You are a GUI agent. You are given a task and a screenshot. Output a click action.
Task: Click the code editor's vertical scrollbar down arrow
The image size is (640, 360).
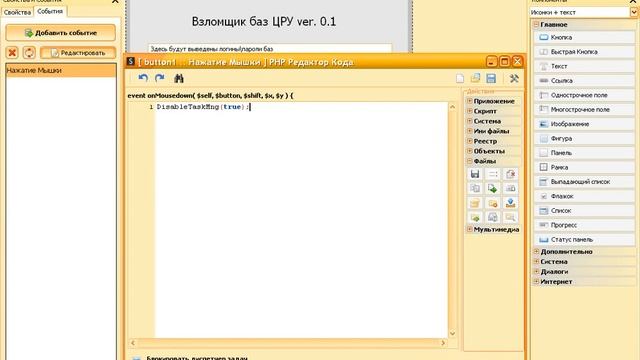click(452, 333)
